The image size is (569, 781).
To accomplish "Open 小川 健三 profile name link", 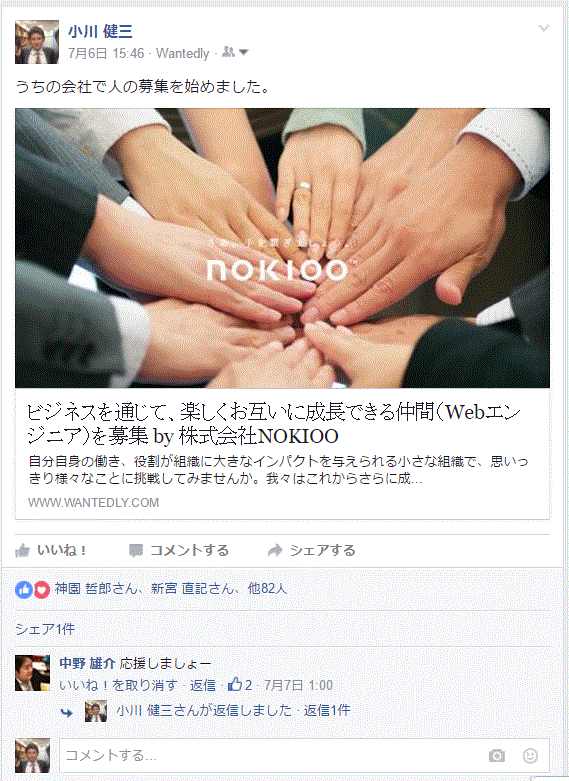I will (101, 31).
